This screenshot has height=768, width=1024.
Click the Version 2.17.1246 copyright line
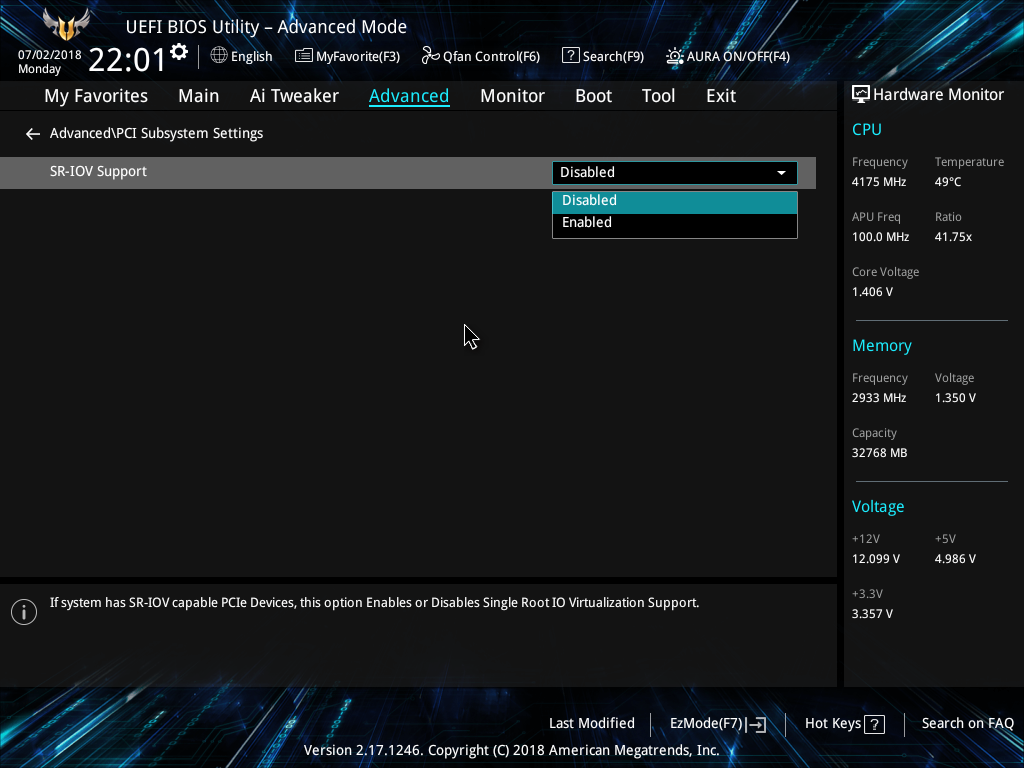click(x=511, y=750)
